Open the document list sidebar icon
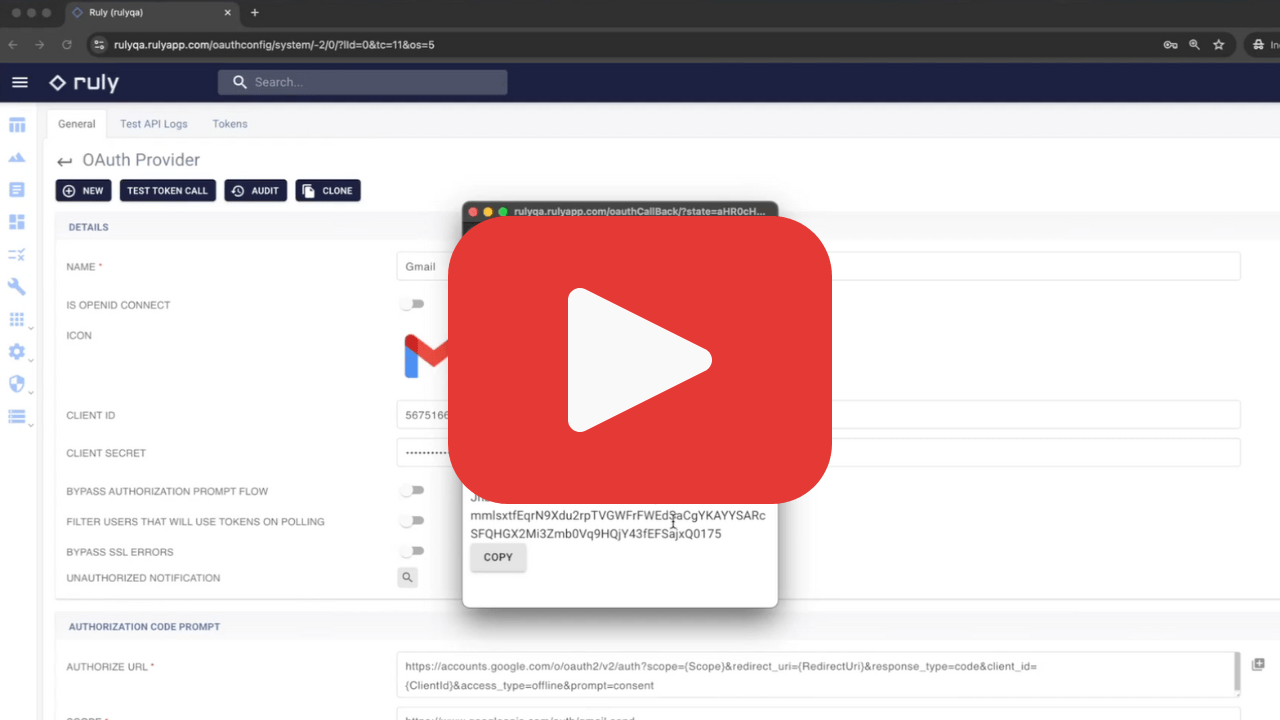The height and width of the screenshot is (720, 1280). (17, 190)
